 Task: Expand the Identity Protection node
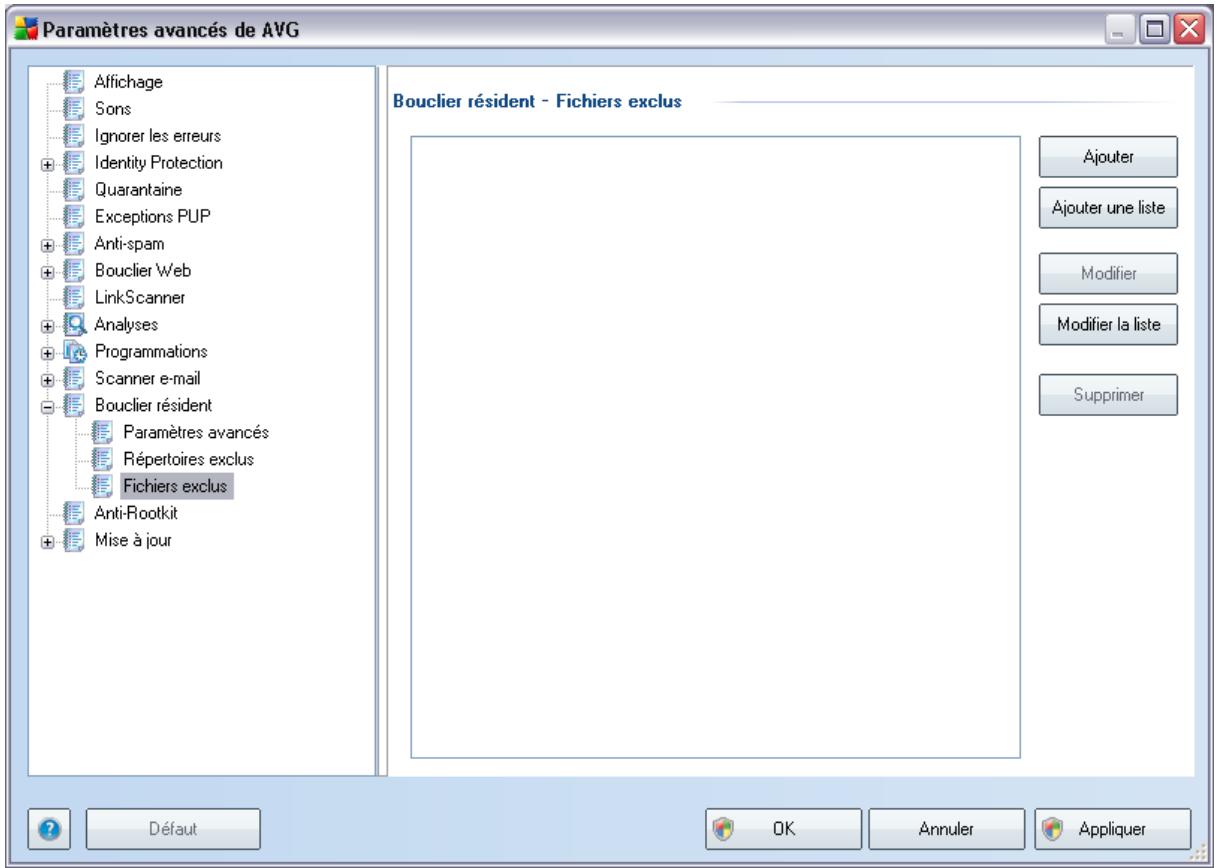(46, 163)
